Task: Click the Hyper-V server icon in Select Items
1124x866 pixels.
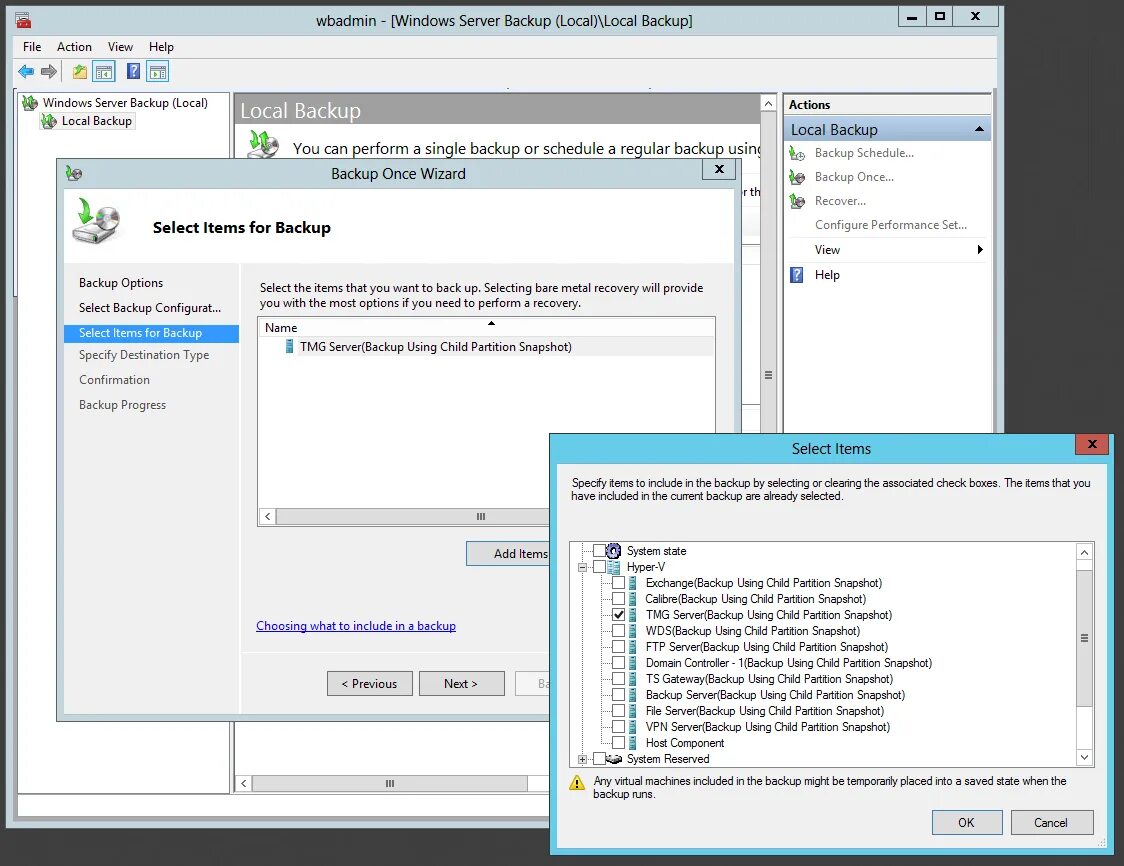Action: click(614, 567)
